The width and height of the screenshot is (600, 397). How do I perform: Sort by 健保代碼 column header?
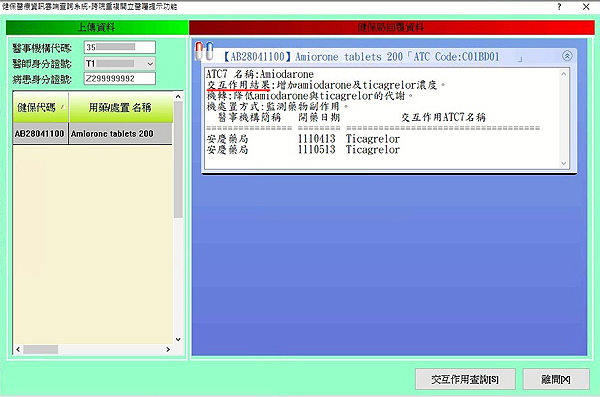(x=41, y=108)
